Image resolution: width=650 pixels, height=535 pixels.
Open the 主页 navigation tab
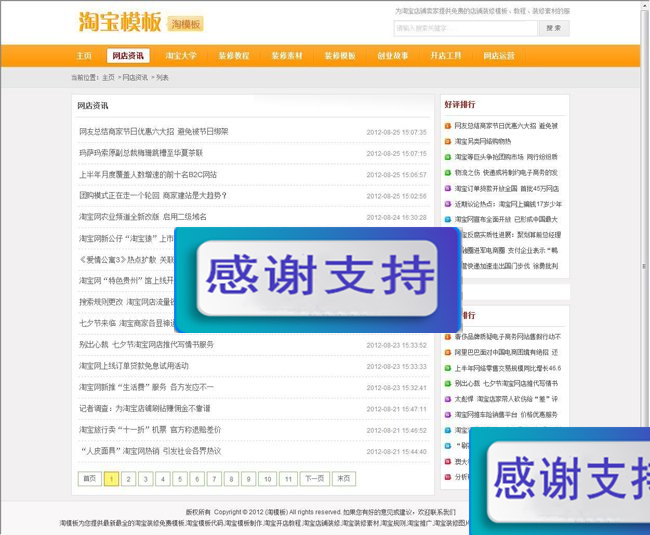pyautogui.click(x=84, y=56)
